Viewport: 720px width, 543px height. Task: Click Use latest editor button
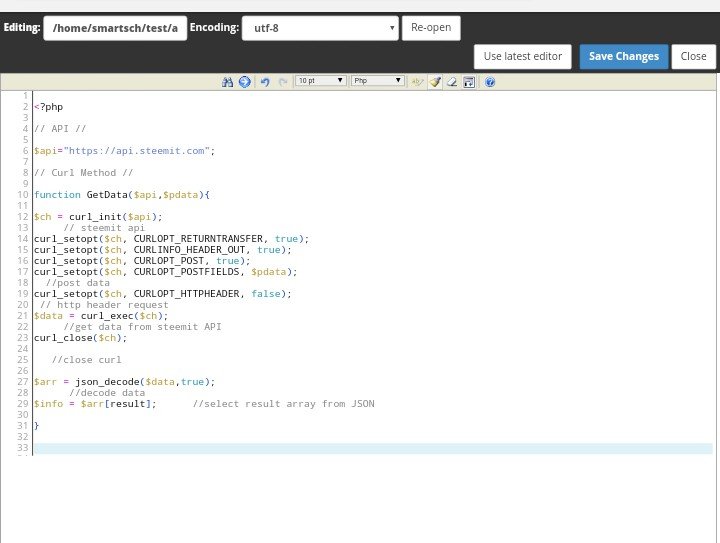pos(523,56)
